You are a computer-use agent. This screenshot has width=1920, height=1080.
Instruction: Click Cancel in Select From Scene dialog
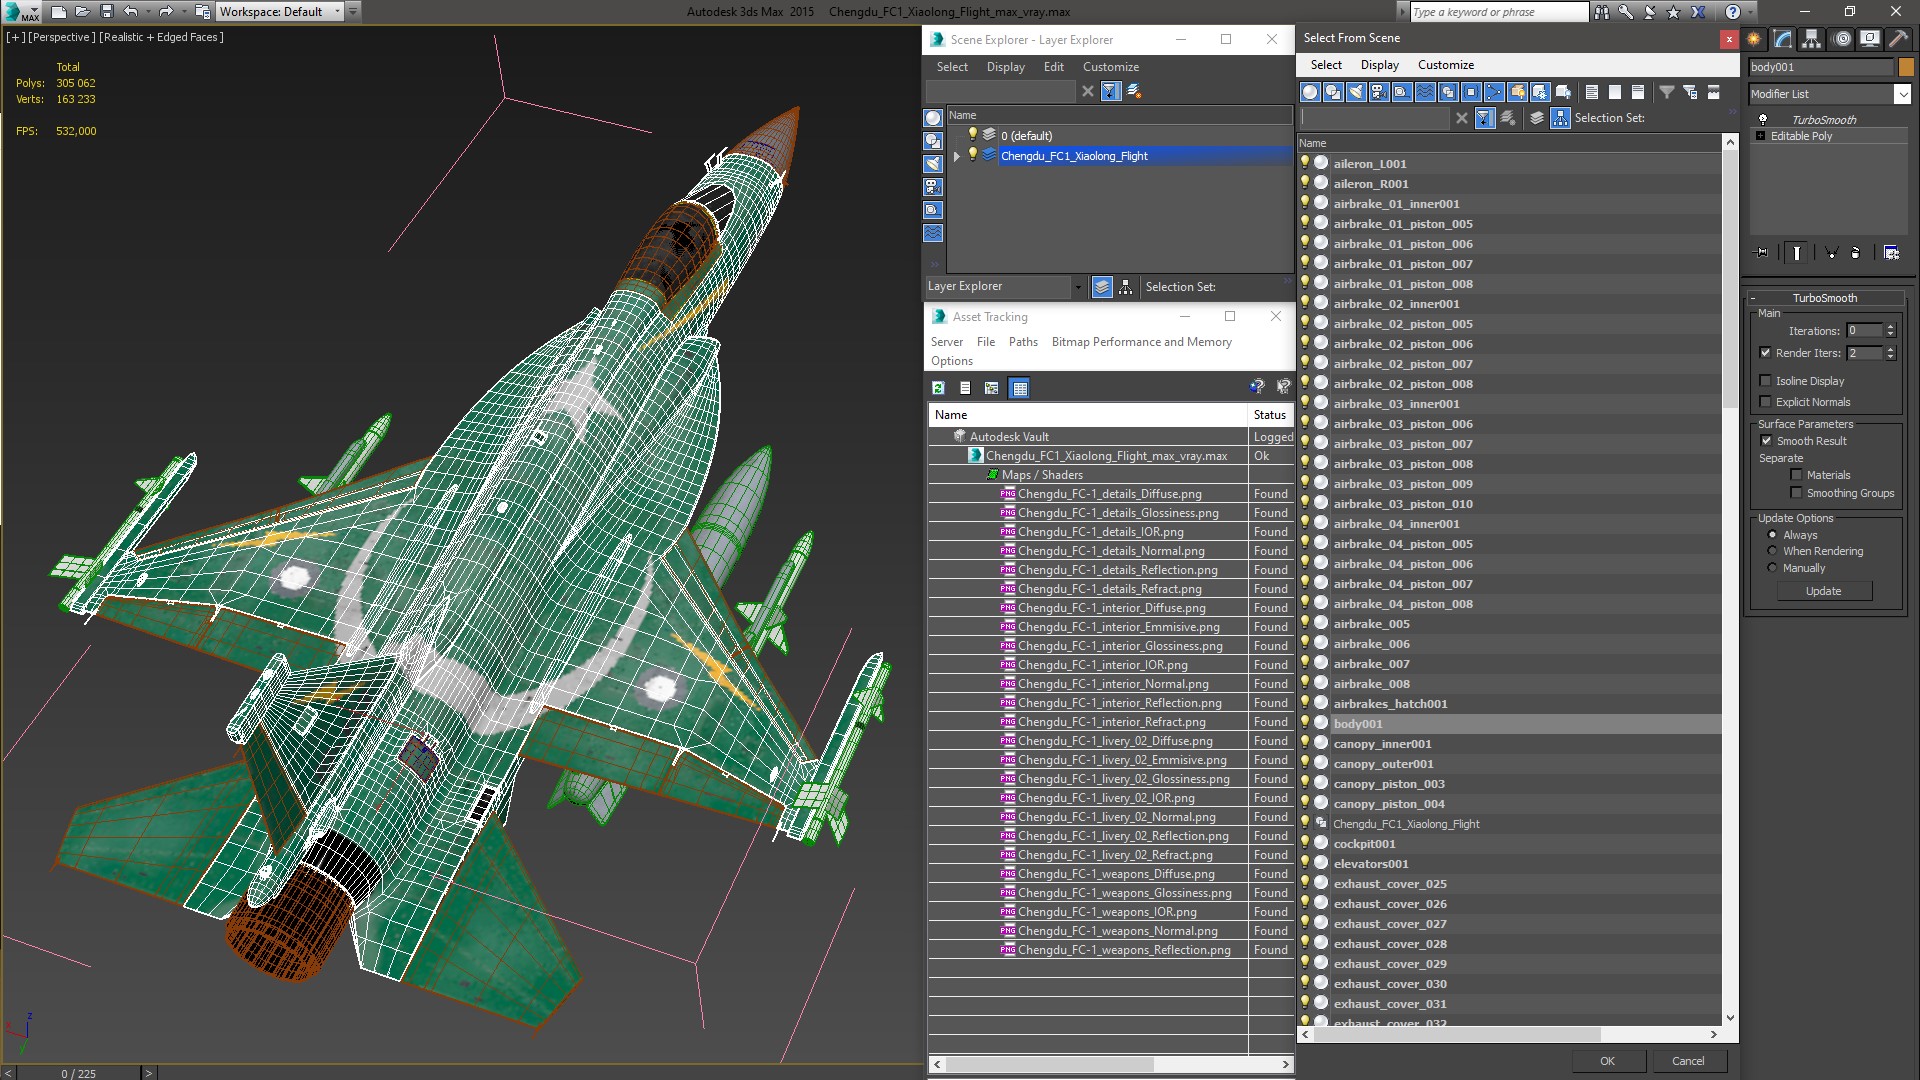[1688, 1061]
